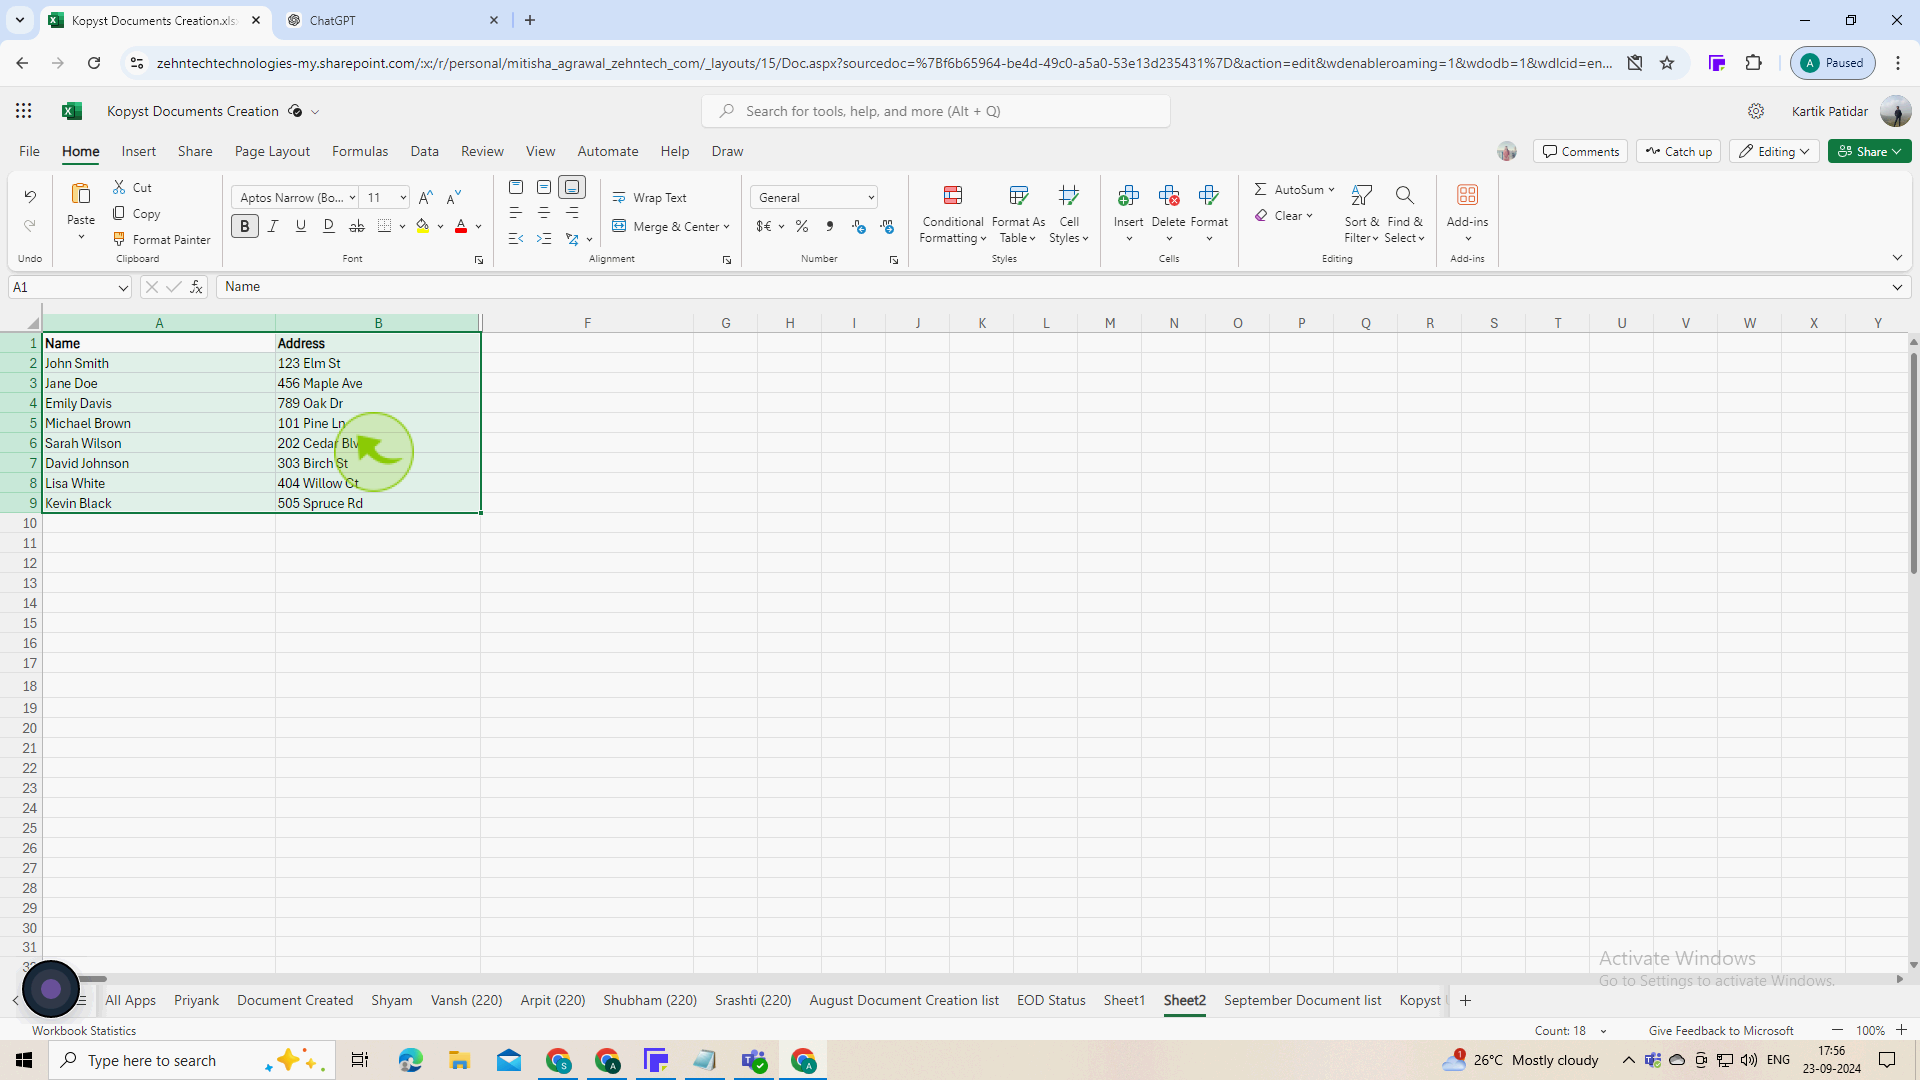Switch to the Sheet1 worksheet tab
This screenshot has width=1920, height=1080.
1124,1000
